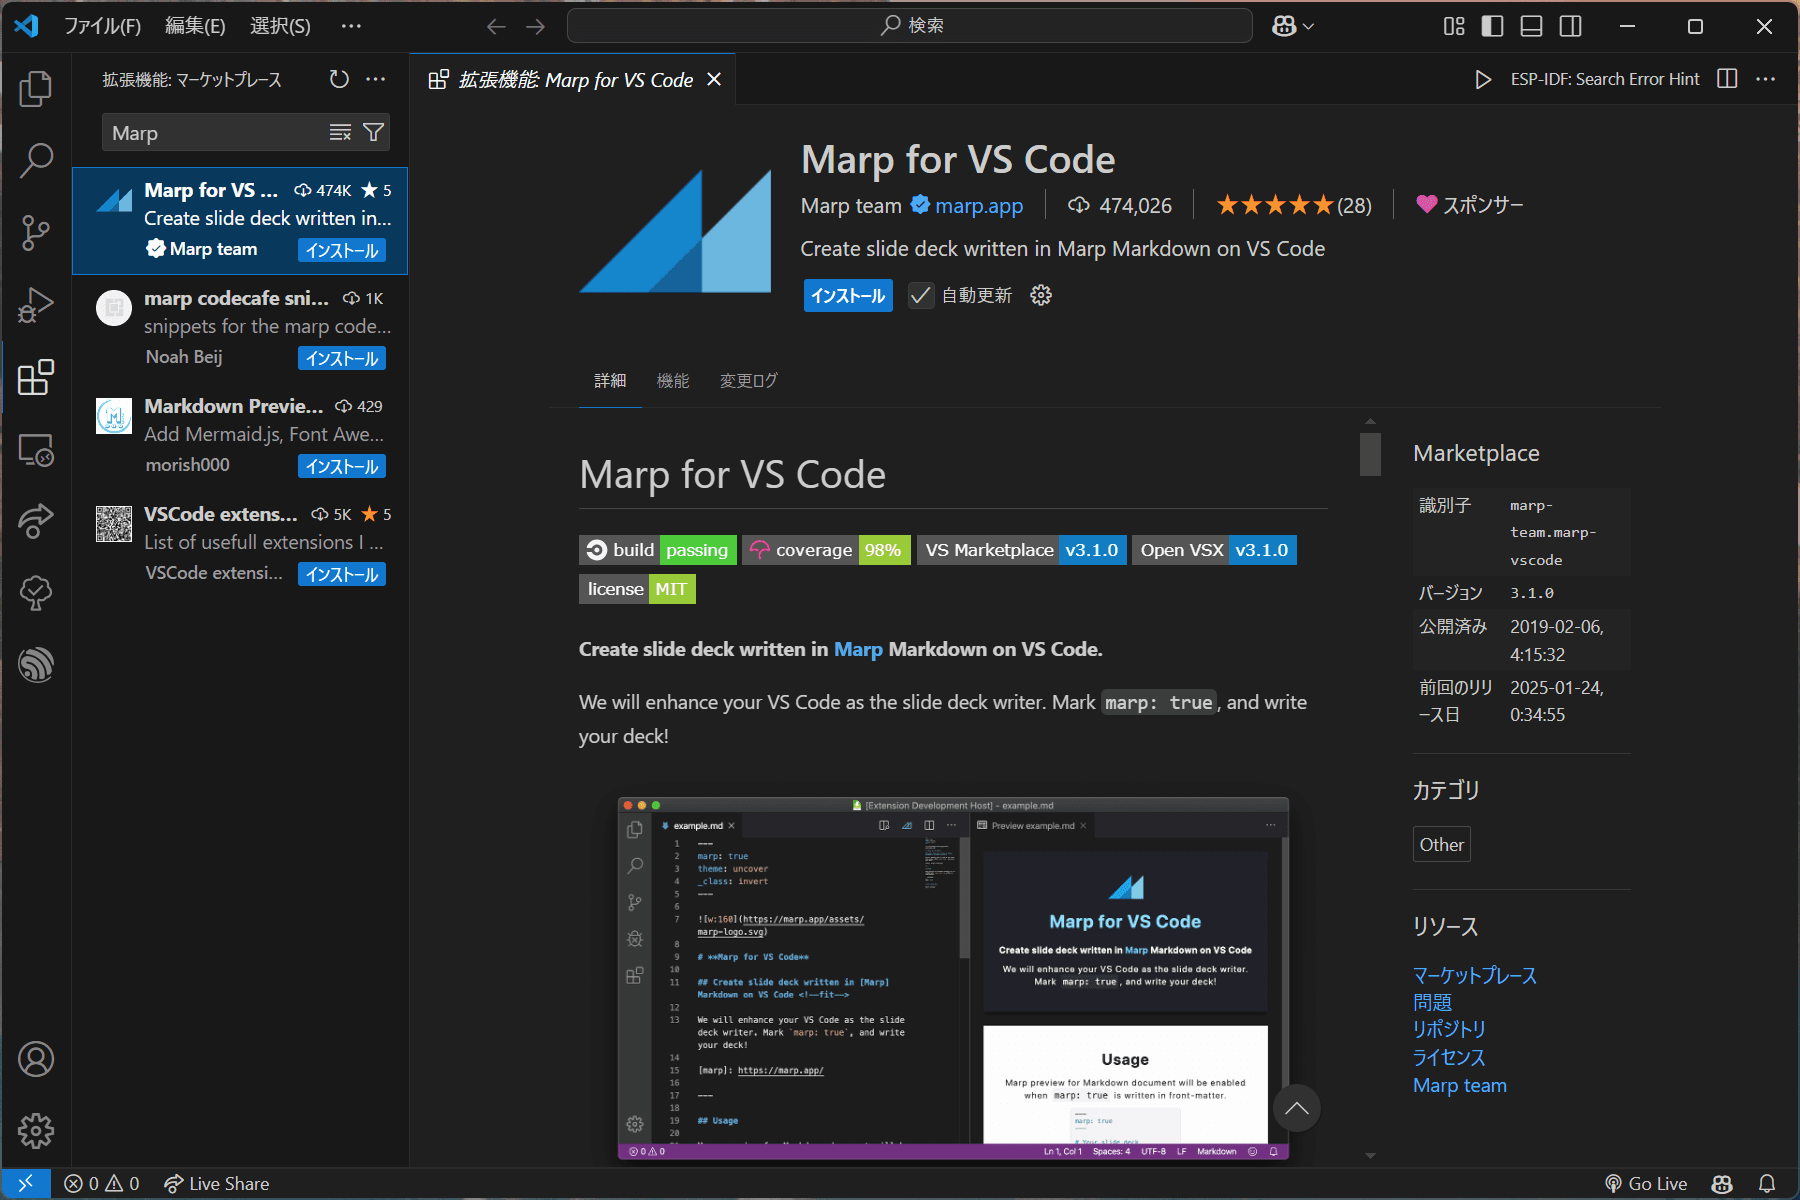Click the filter extensions funnel icon
Viewport: 1800px width, 1200px height.
pyautogui.click(x=373, y=133)
